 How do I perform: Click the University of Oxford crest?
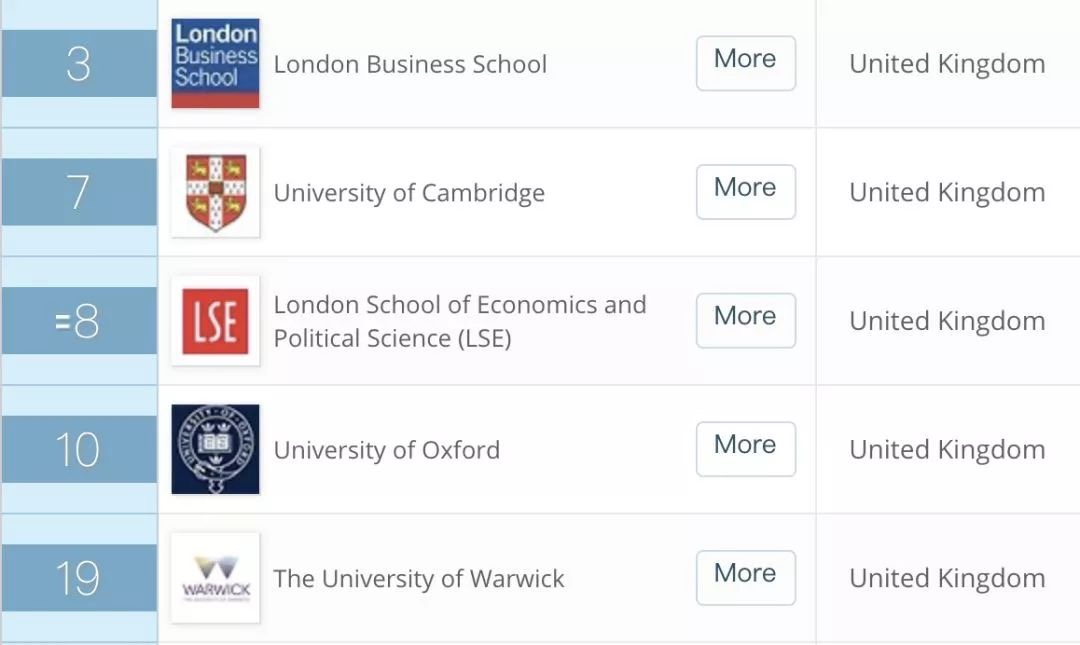click(215, 449)
